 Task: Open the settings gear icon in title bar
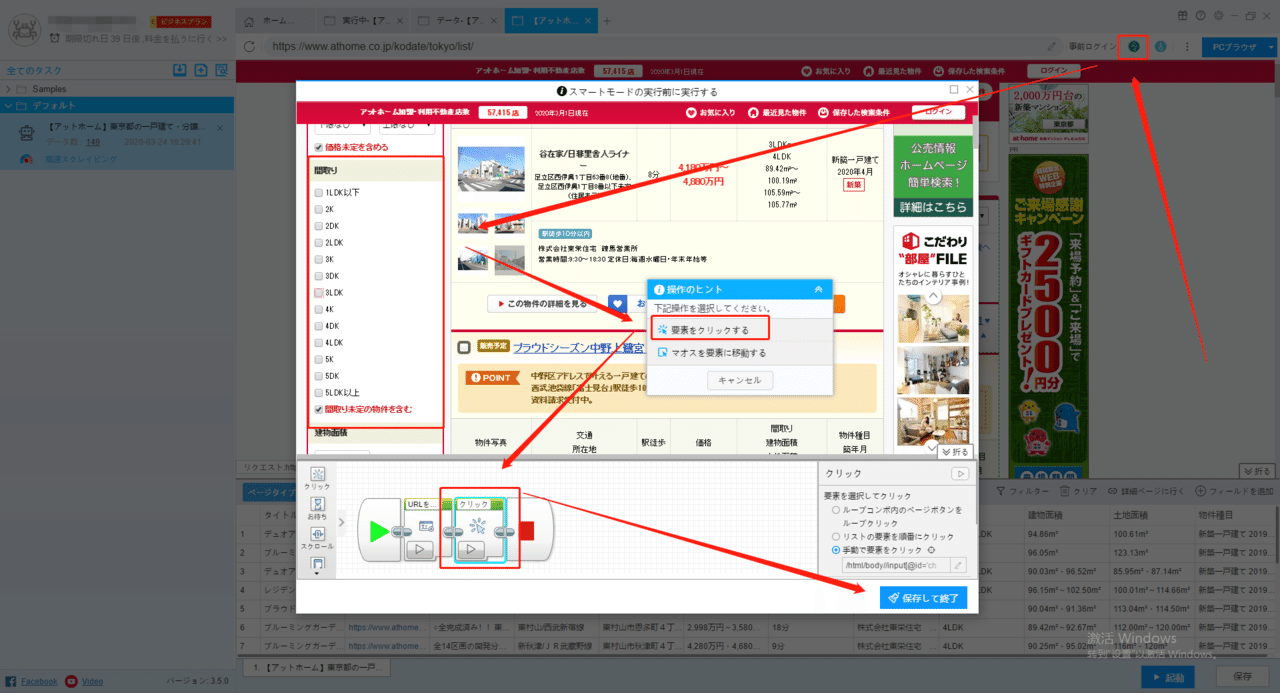(1217, 15)
